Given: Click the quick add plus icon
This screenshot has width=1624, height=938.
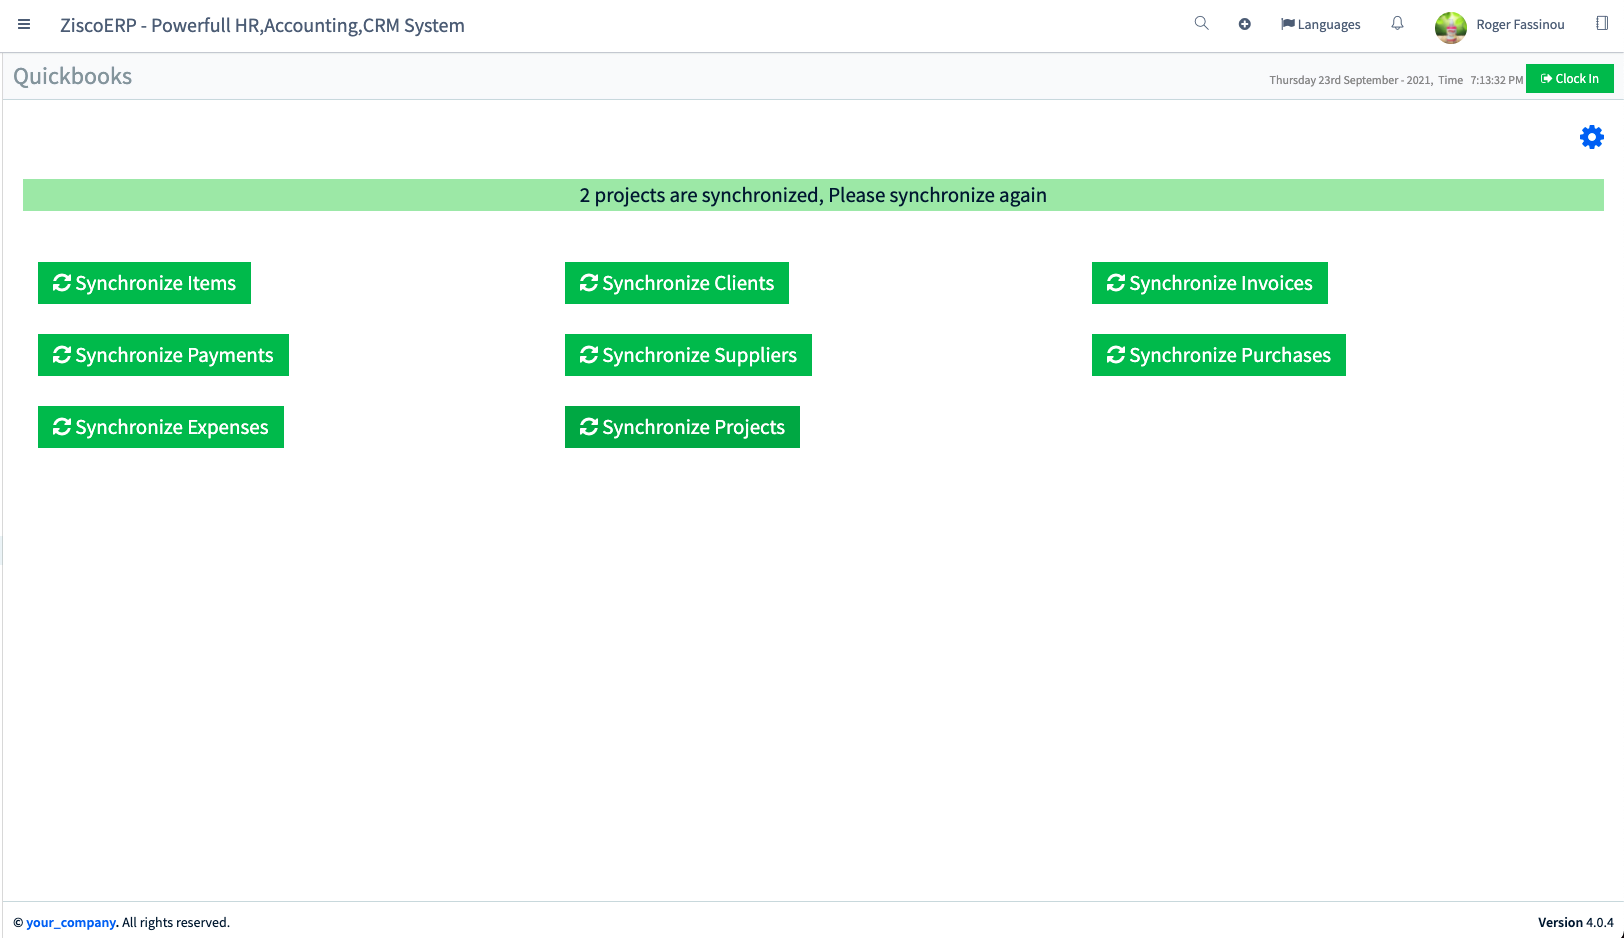Looking at the screenshot, I should [x=1244, y=25].
